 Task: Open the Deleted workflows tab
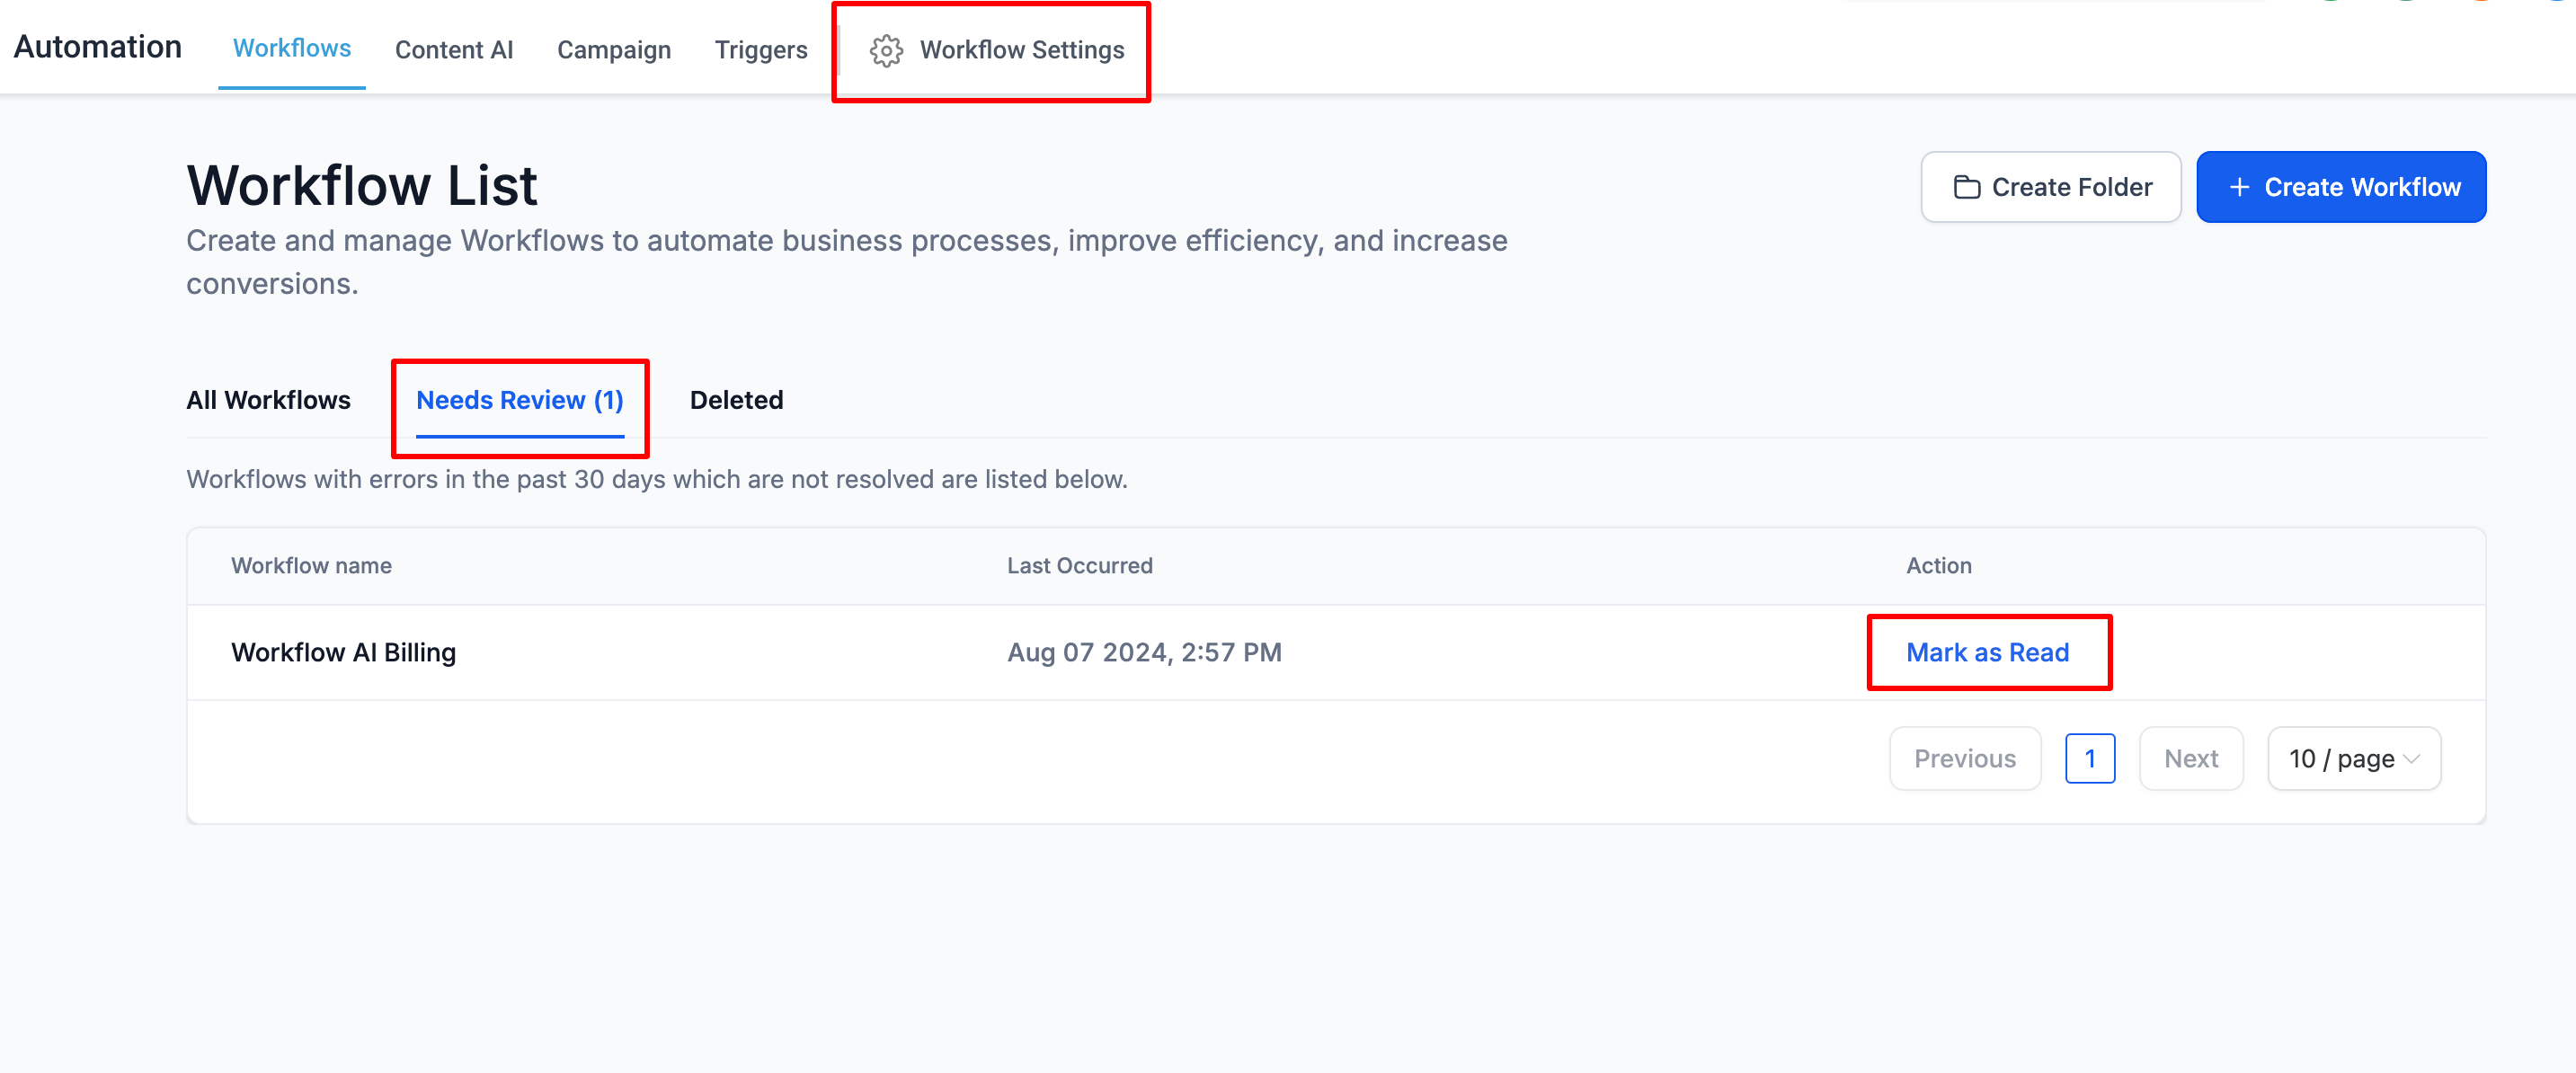pos(736,399)
